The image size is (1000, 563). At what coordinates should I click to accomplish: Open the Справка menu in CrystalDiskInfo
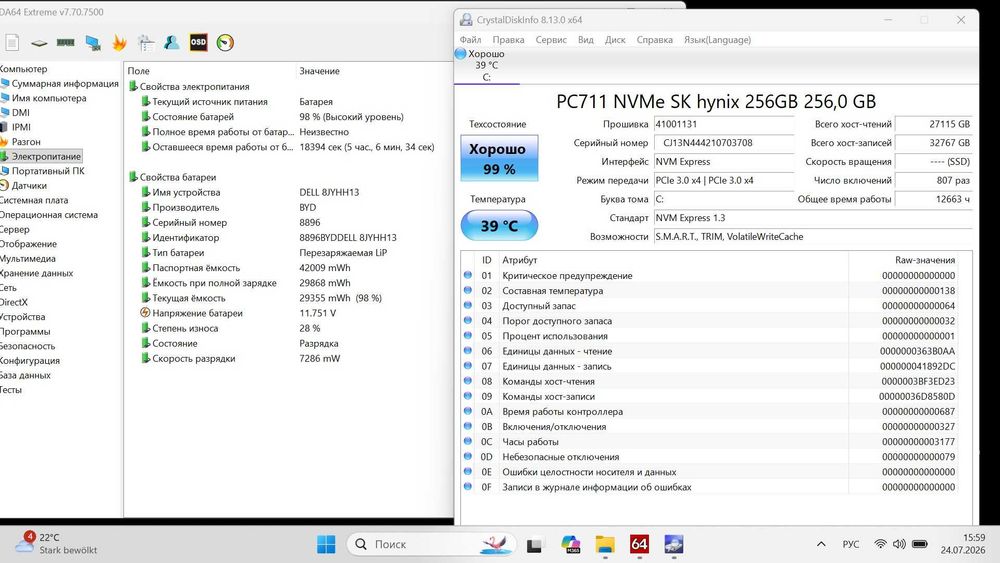click(654, 40)
